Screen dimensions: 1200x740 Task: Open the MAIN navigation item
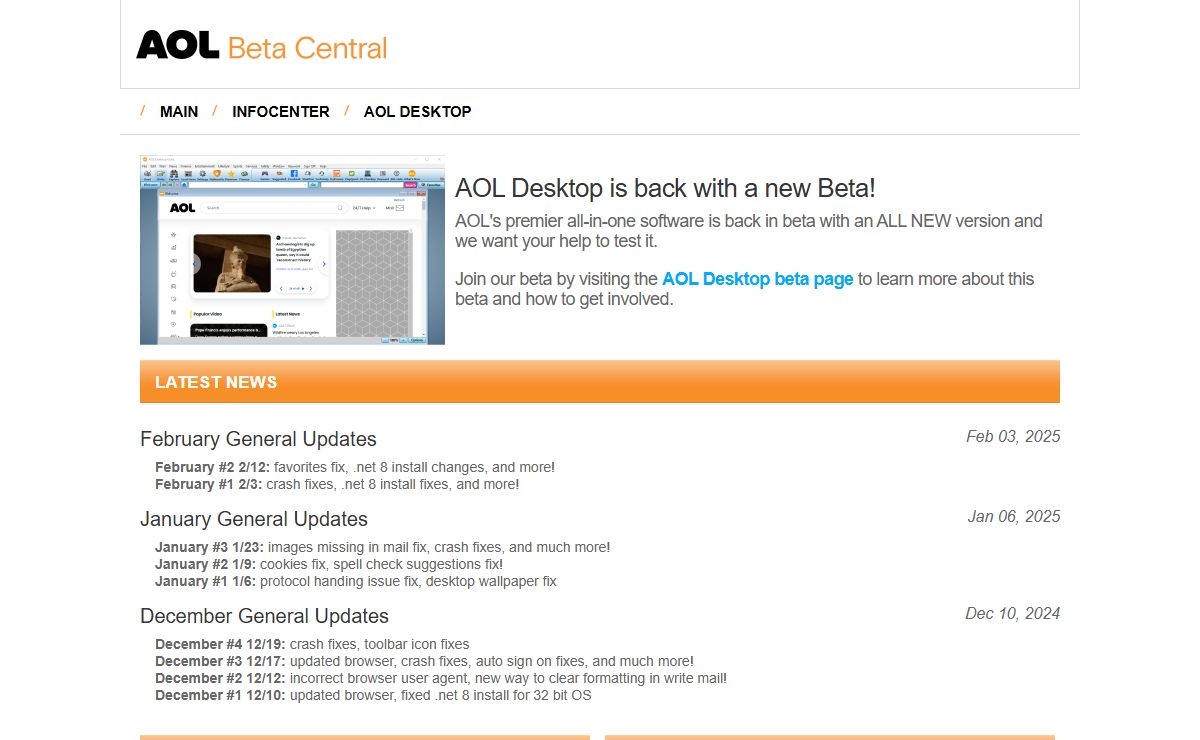pos(179,112)
